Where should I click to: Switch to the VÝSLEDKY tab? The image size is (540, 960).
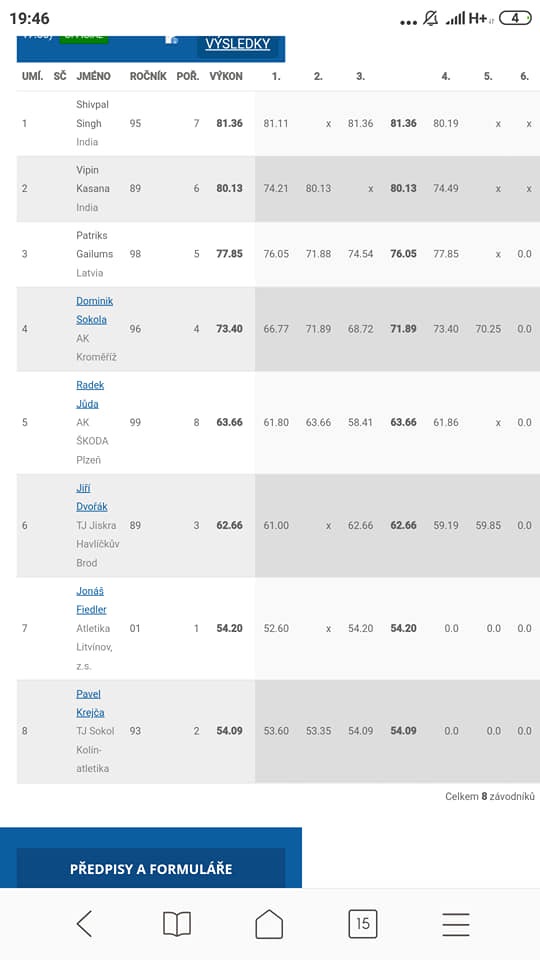pos(238,44)
